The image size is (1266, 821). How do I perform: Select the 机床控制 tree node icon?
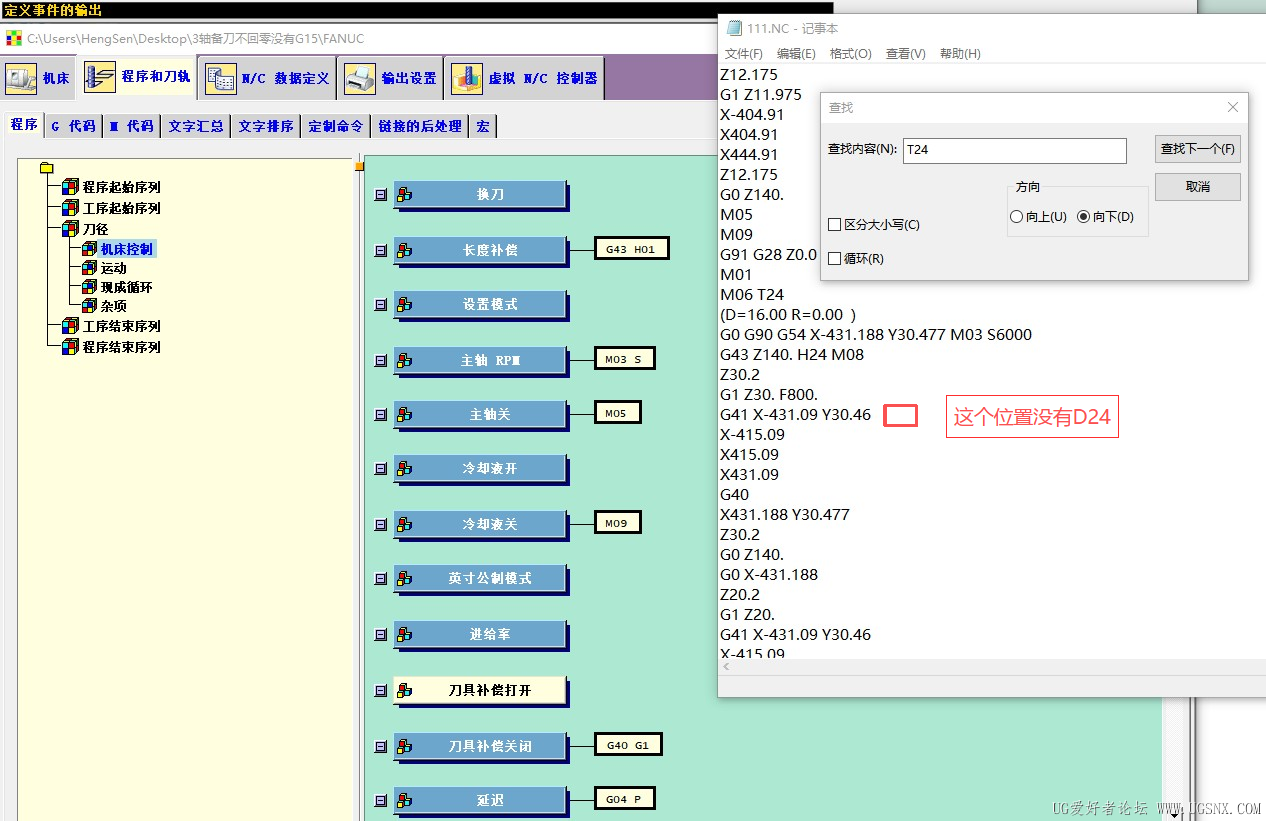point(89,249)
